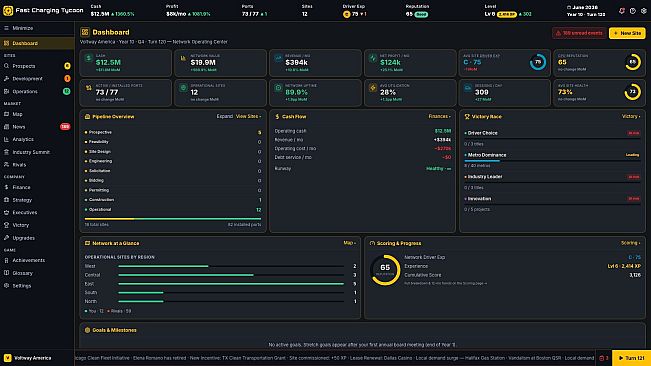The image size is (651, 366).
Task: Click the Victory Race trophy icon
Action: [x=467, y=117]
